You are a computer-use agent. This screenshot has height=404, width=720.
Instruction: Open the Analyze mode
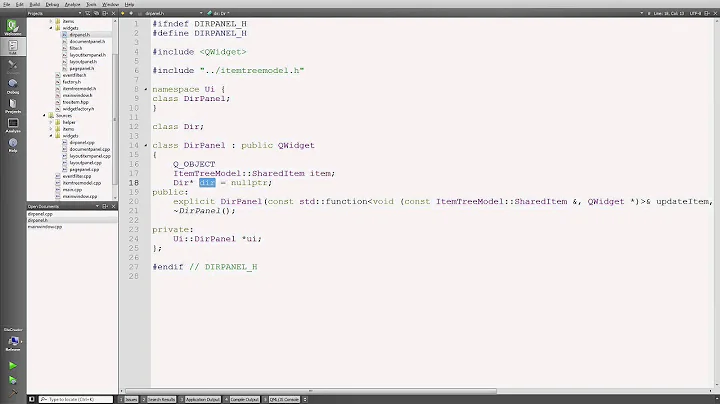13,125
